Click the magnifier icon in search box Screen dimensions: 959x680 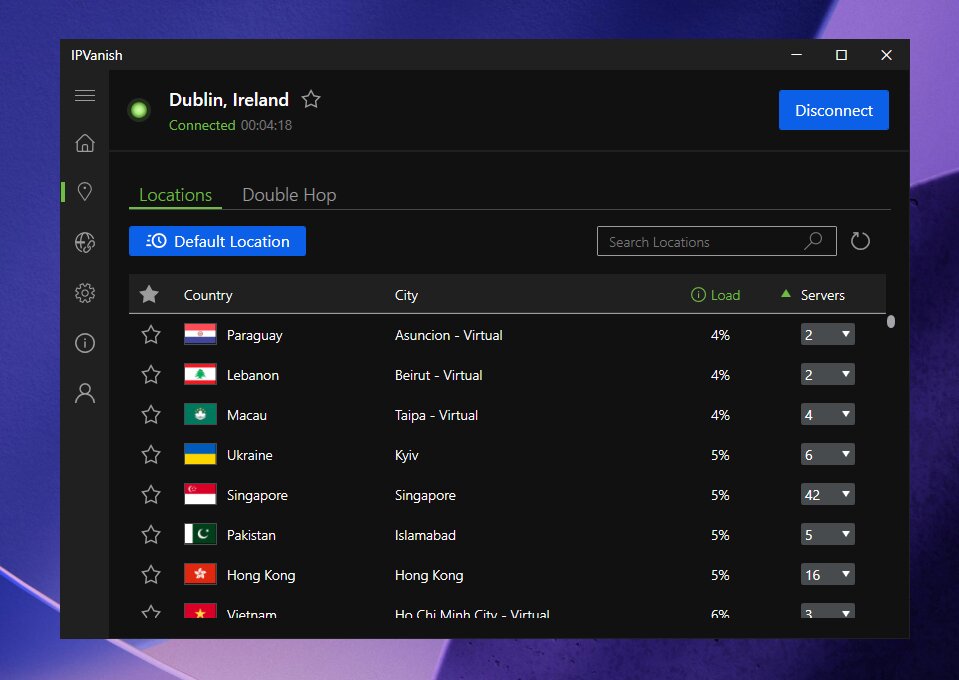[813, 241]
